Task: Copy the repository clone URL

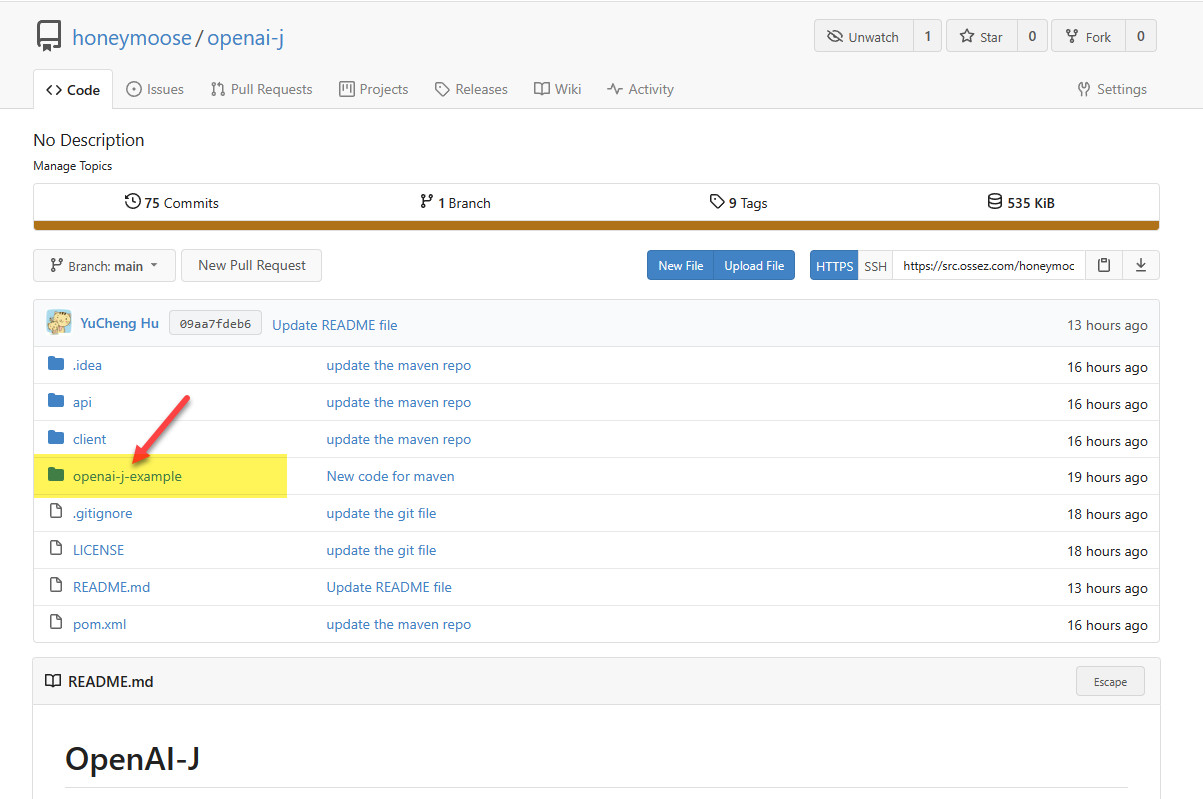Action: pyautogui.click(x=1104, y=265)
